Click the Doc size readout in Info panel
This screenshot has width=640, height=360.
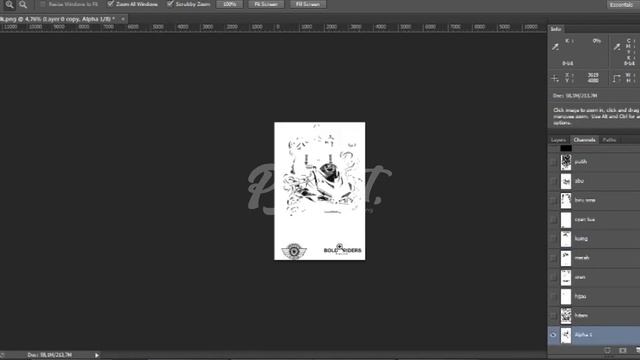pos(575,96)
